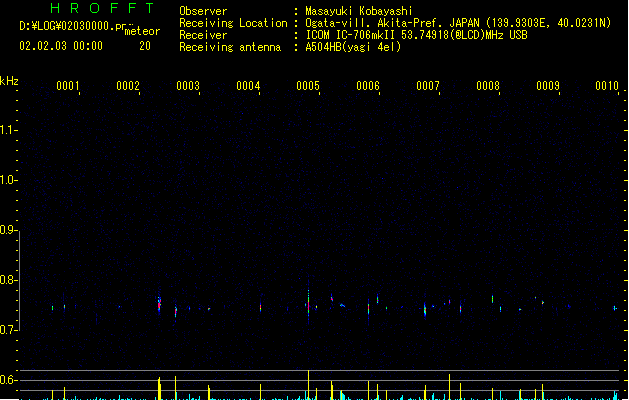Image resolution: width=629 pixels, height=400 pixels.
Task: Select the A504HB(yagi 4el) antenna text
Action: coord(353,47)
